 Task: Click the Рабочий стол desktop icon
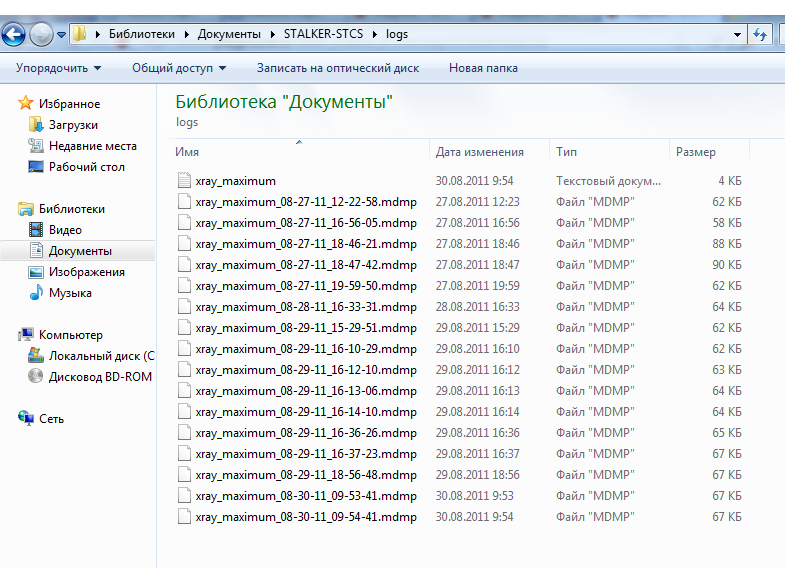[x=36, y=167]
